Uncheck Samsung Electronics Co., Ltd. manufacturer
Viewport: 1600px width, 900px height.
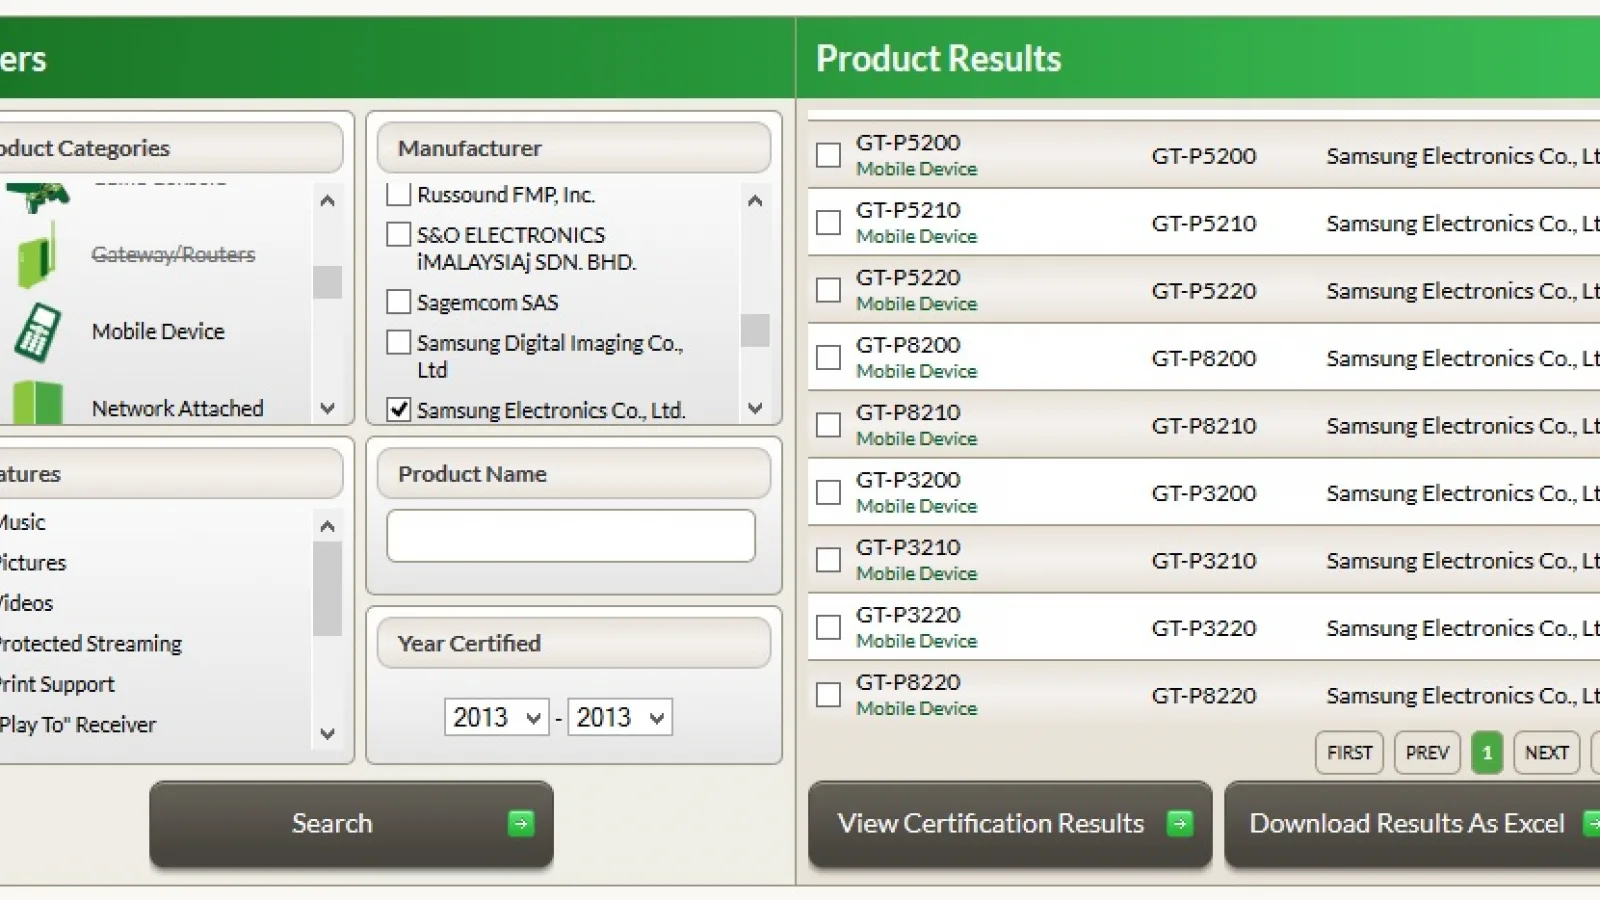pyautogui.click(x=399, y=409)
